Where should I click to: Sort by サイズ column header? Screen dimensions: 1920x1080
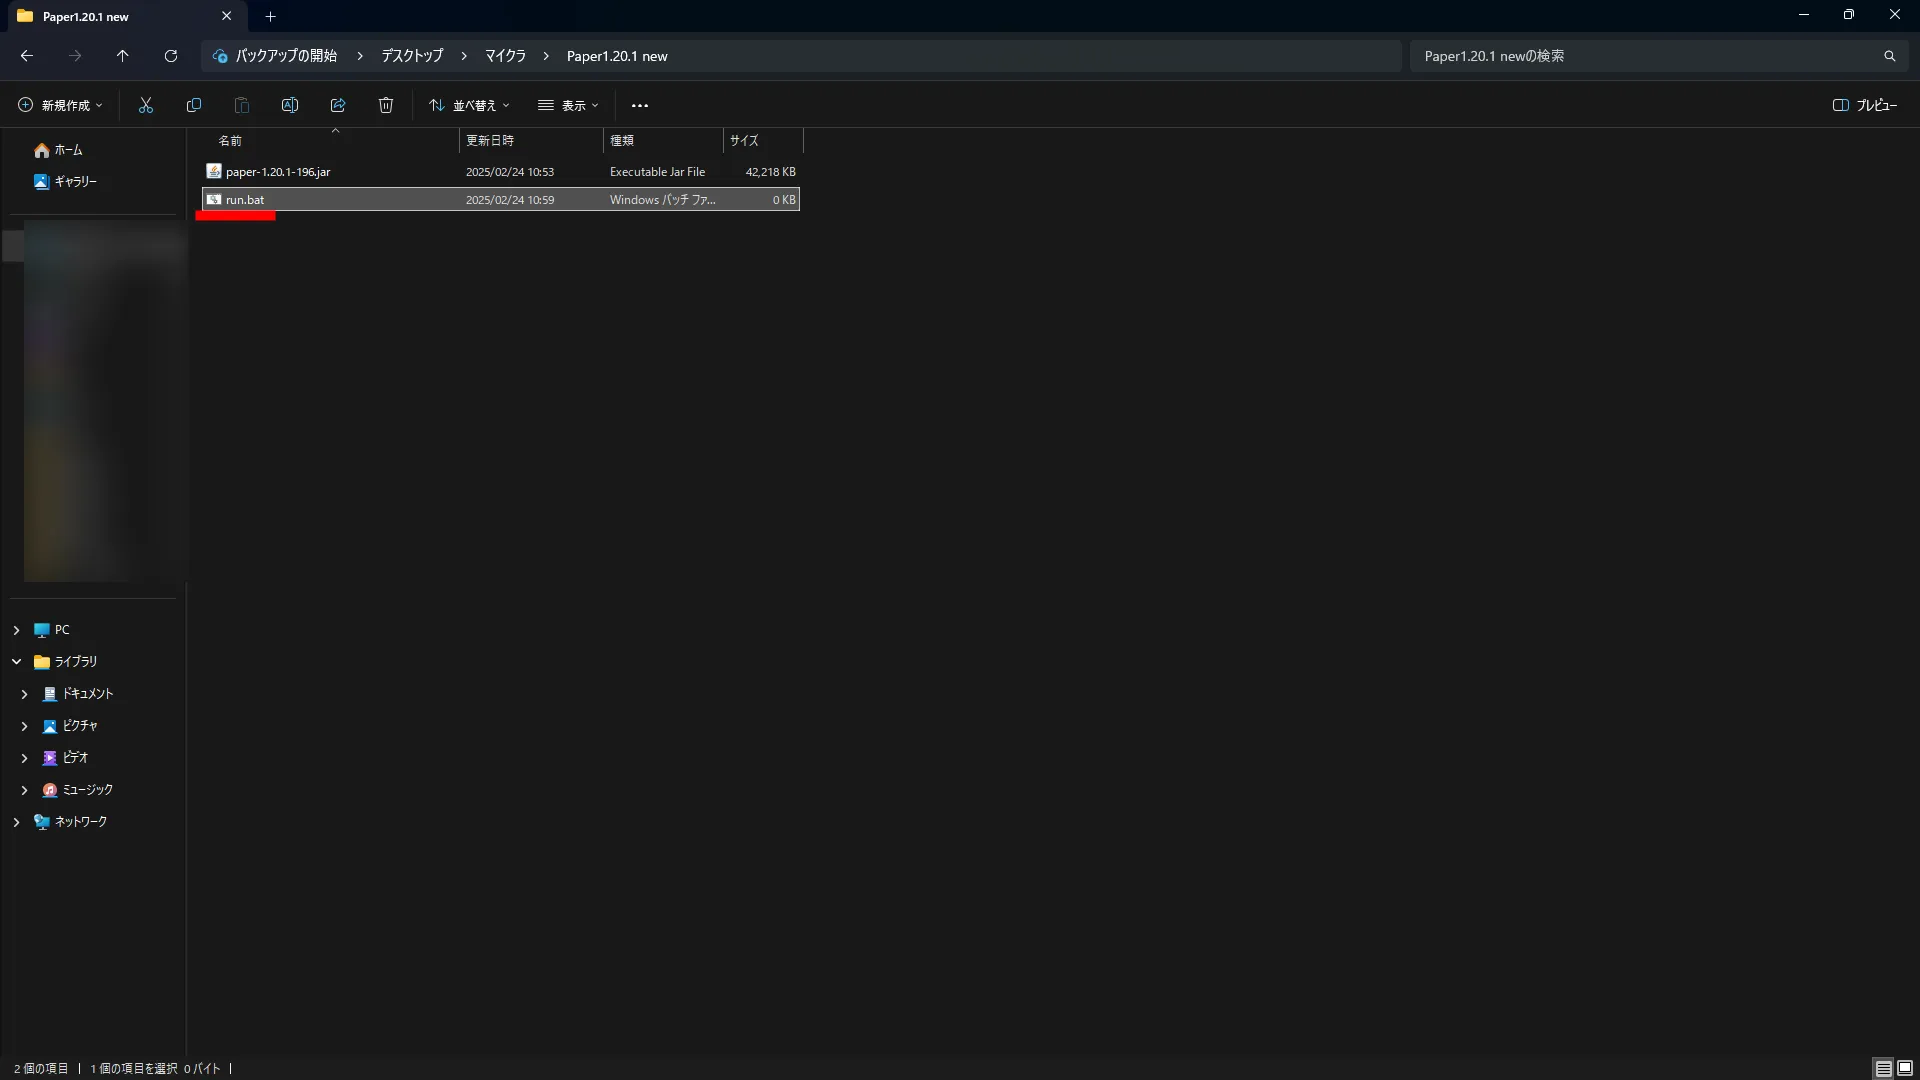(763, 141)
